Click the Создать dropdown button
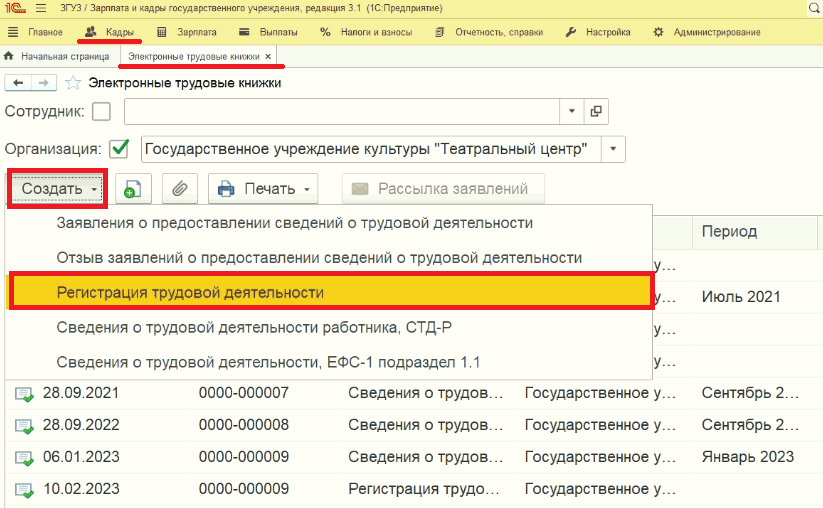The width and height of the screenshot is (823, 508). click(58, 188)
